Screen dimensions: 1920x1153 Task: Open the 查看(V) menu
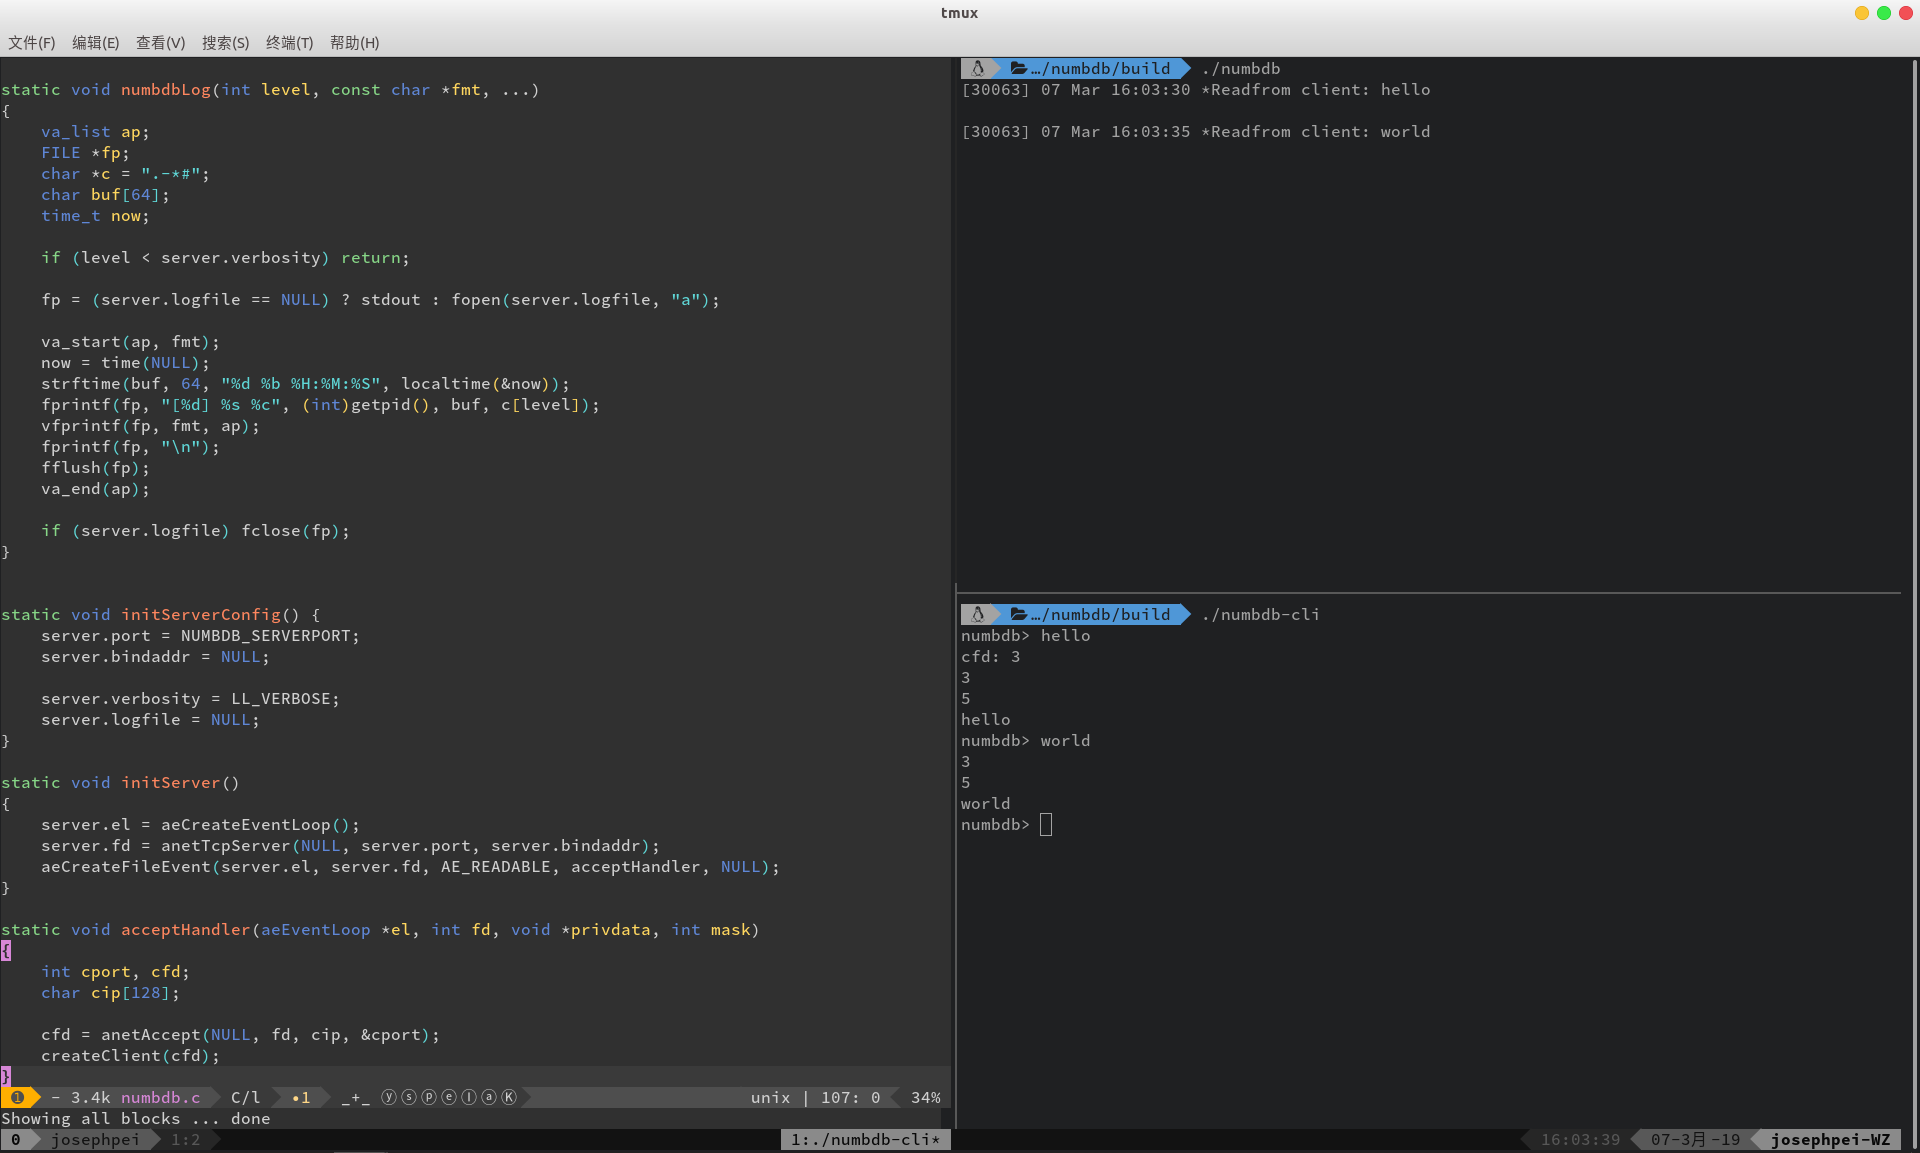point(160,43)
